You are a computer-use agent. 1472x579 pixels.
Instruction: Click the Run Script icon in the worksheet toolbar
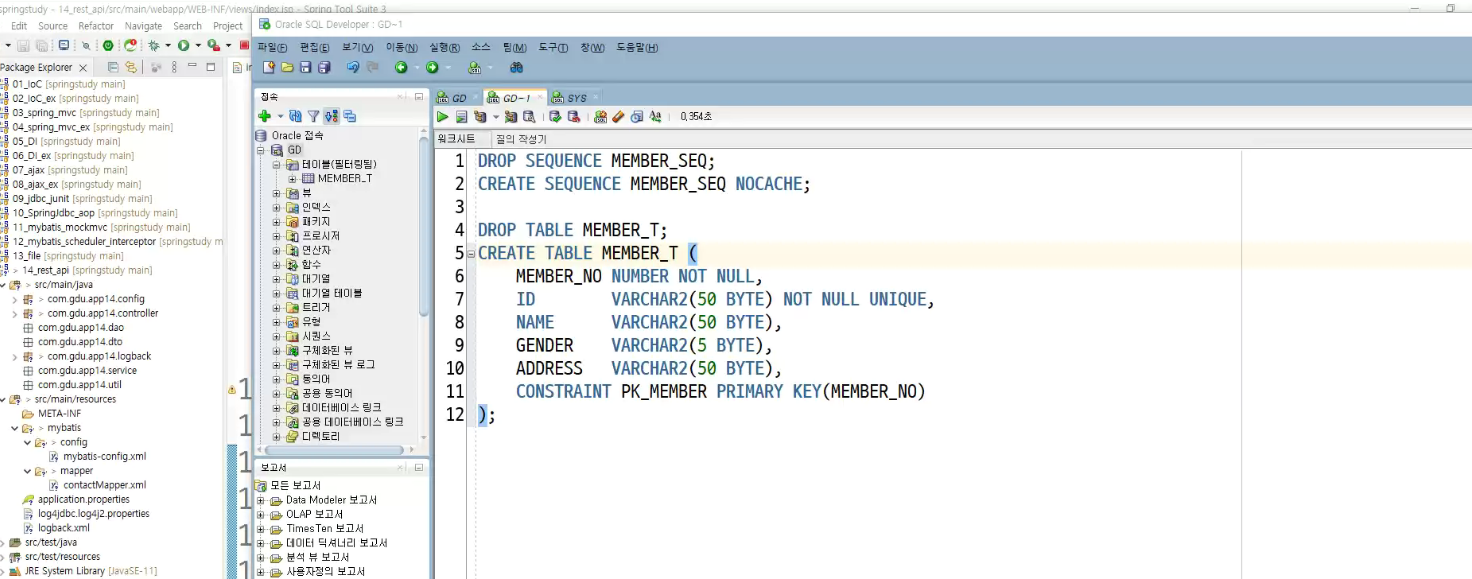coord(462,117)
